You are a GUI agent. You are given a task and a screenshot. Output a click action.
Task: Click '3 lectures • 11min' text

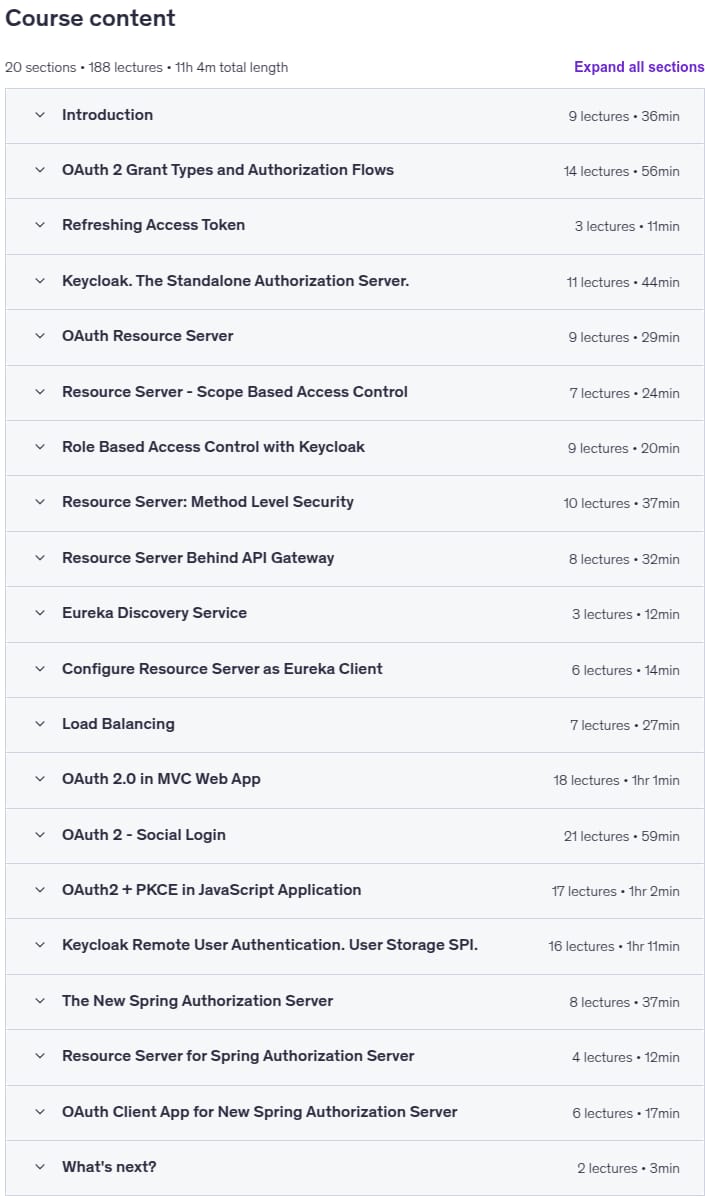coord(626,227)
